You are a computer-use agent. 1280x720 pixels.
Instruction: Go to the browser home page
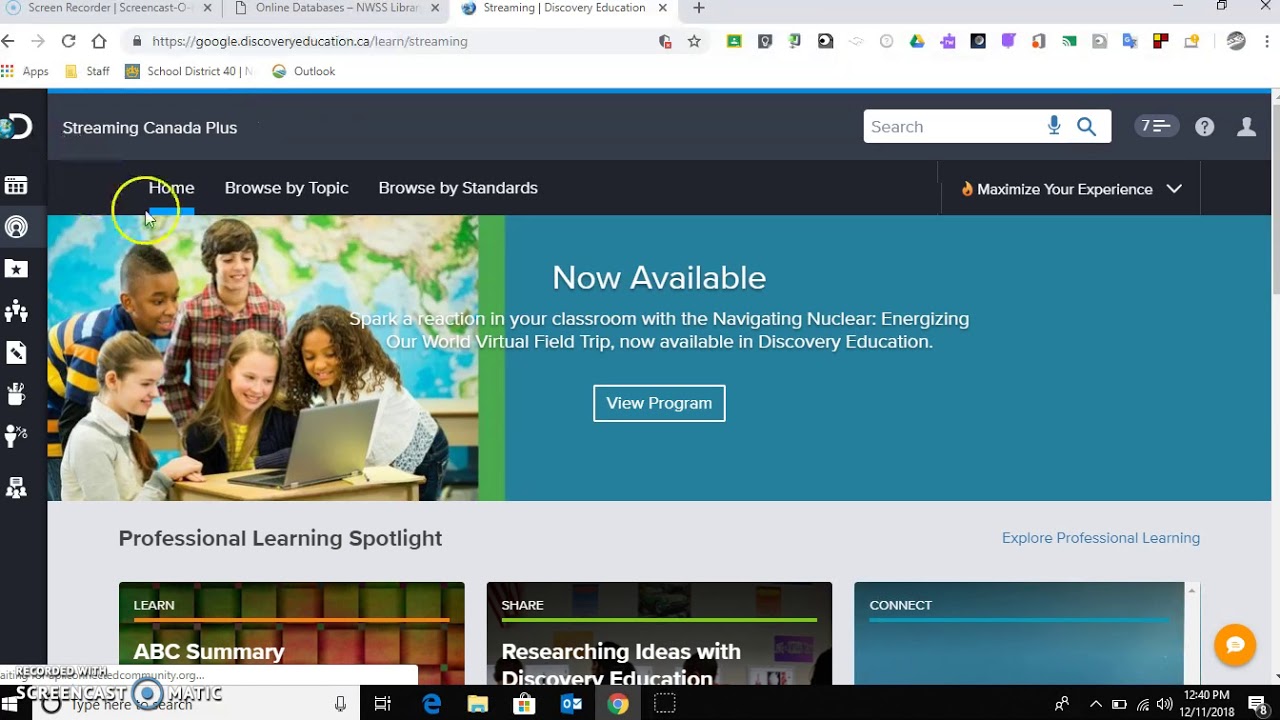(x=98, y=41)
